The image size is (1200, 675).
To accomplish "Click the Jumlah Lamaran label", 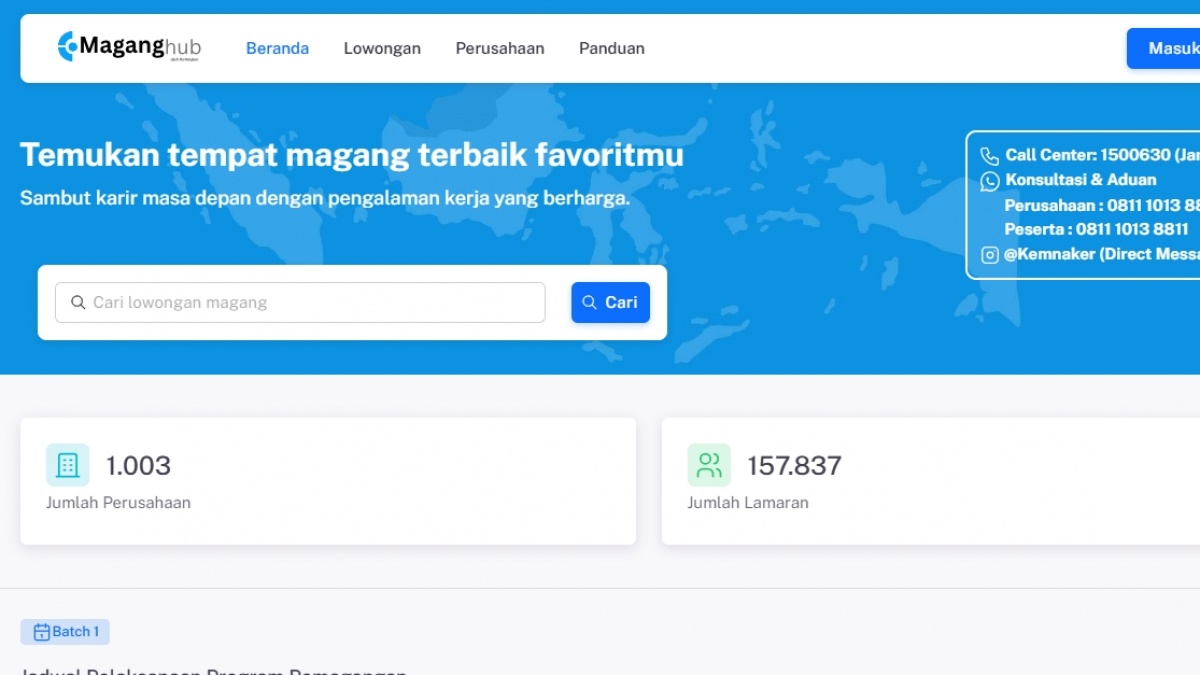I will coord(748,503).
